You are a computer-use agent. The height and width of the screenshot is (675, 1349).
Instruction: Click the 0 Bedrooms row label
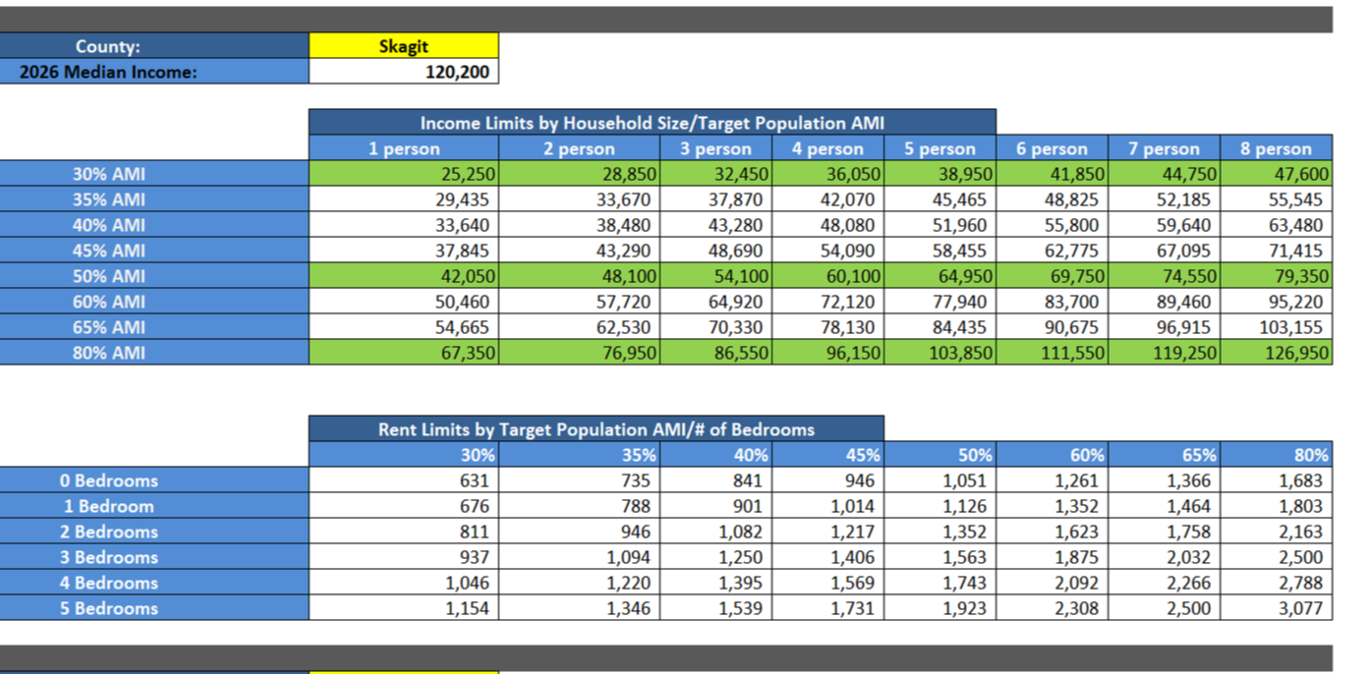[154, 480]
